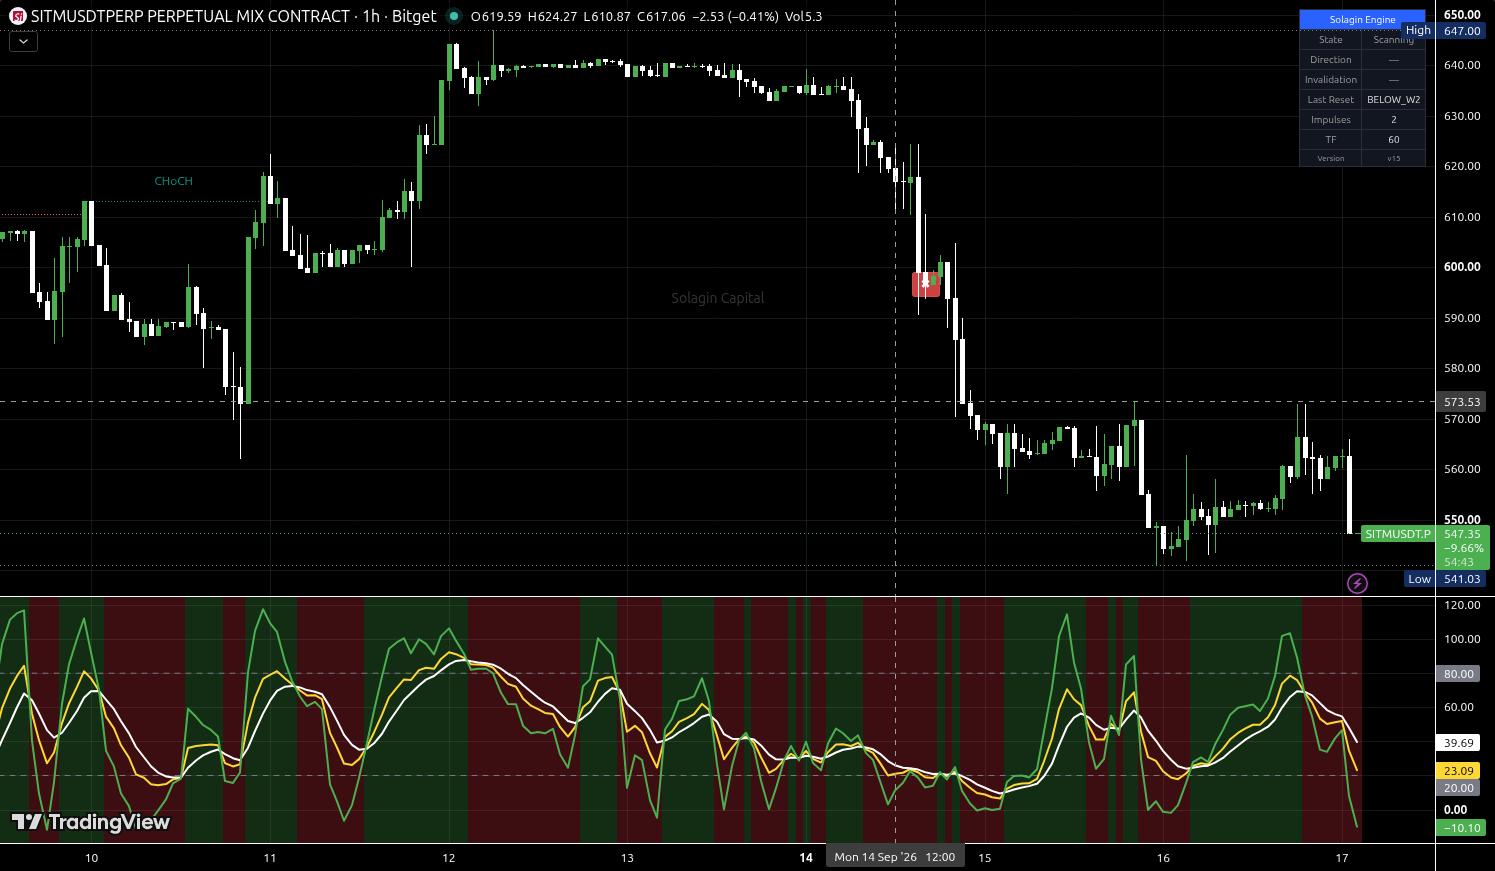Click the Vol5.3 volume readout

(x=804, y=16)
